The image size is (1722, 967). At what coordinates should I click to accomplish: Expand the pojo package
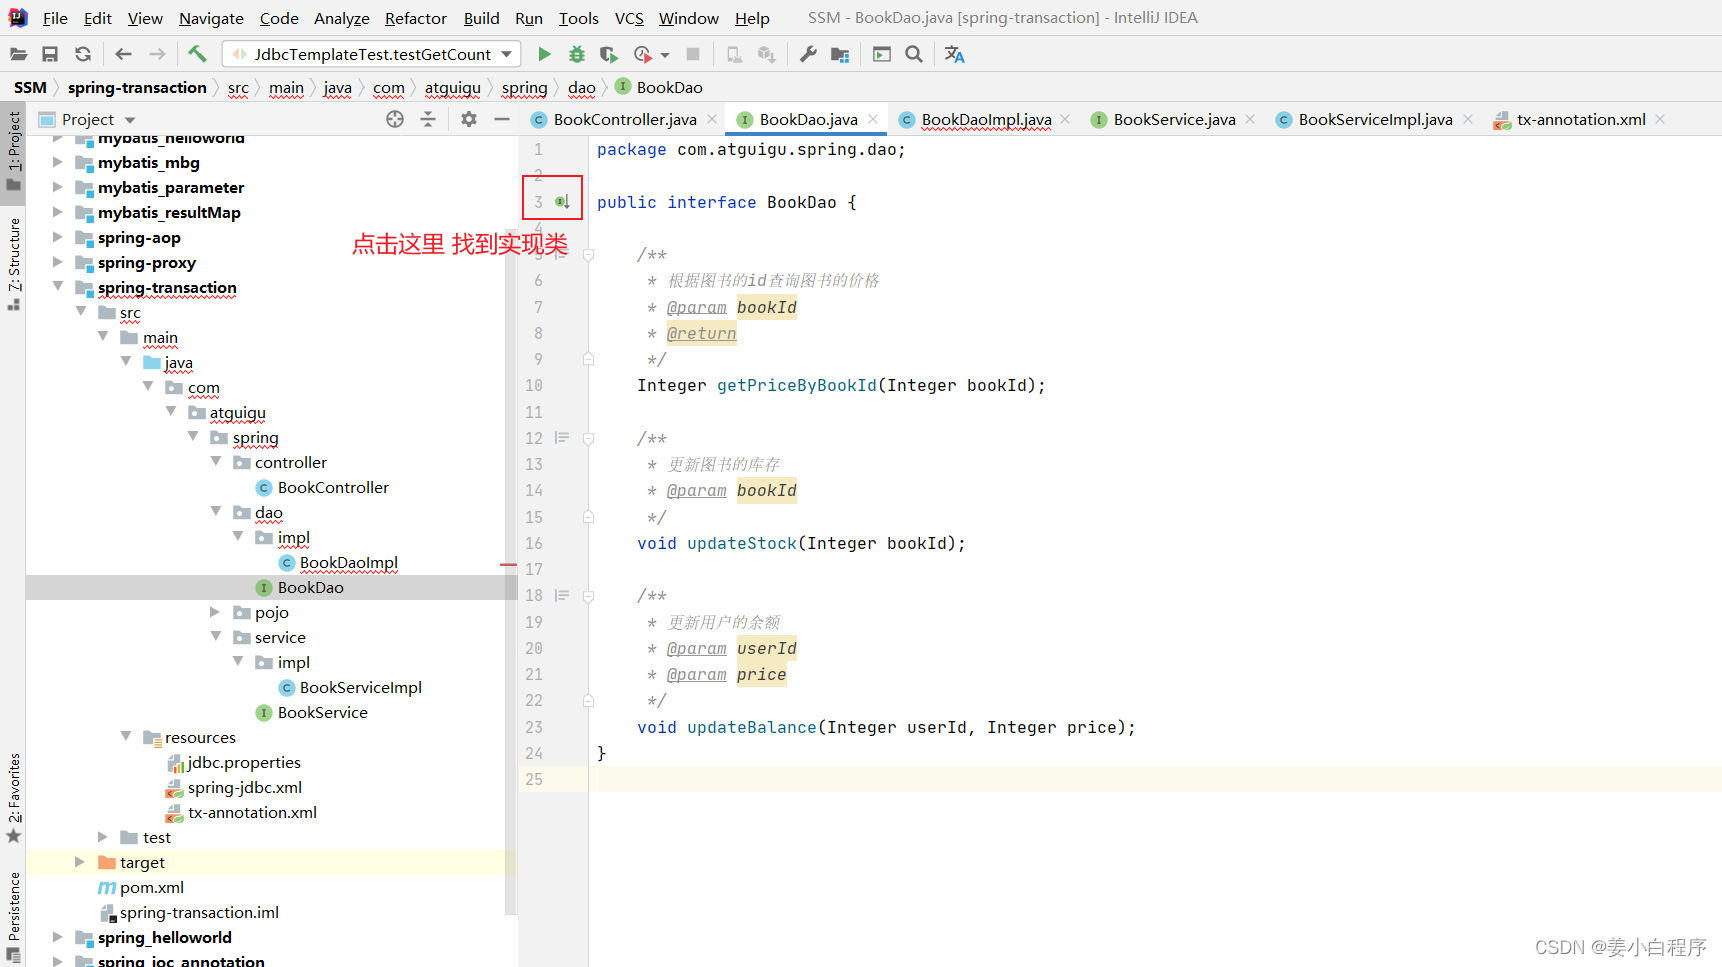(215, 612)
